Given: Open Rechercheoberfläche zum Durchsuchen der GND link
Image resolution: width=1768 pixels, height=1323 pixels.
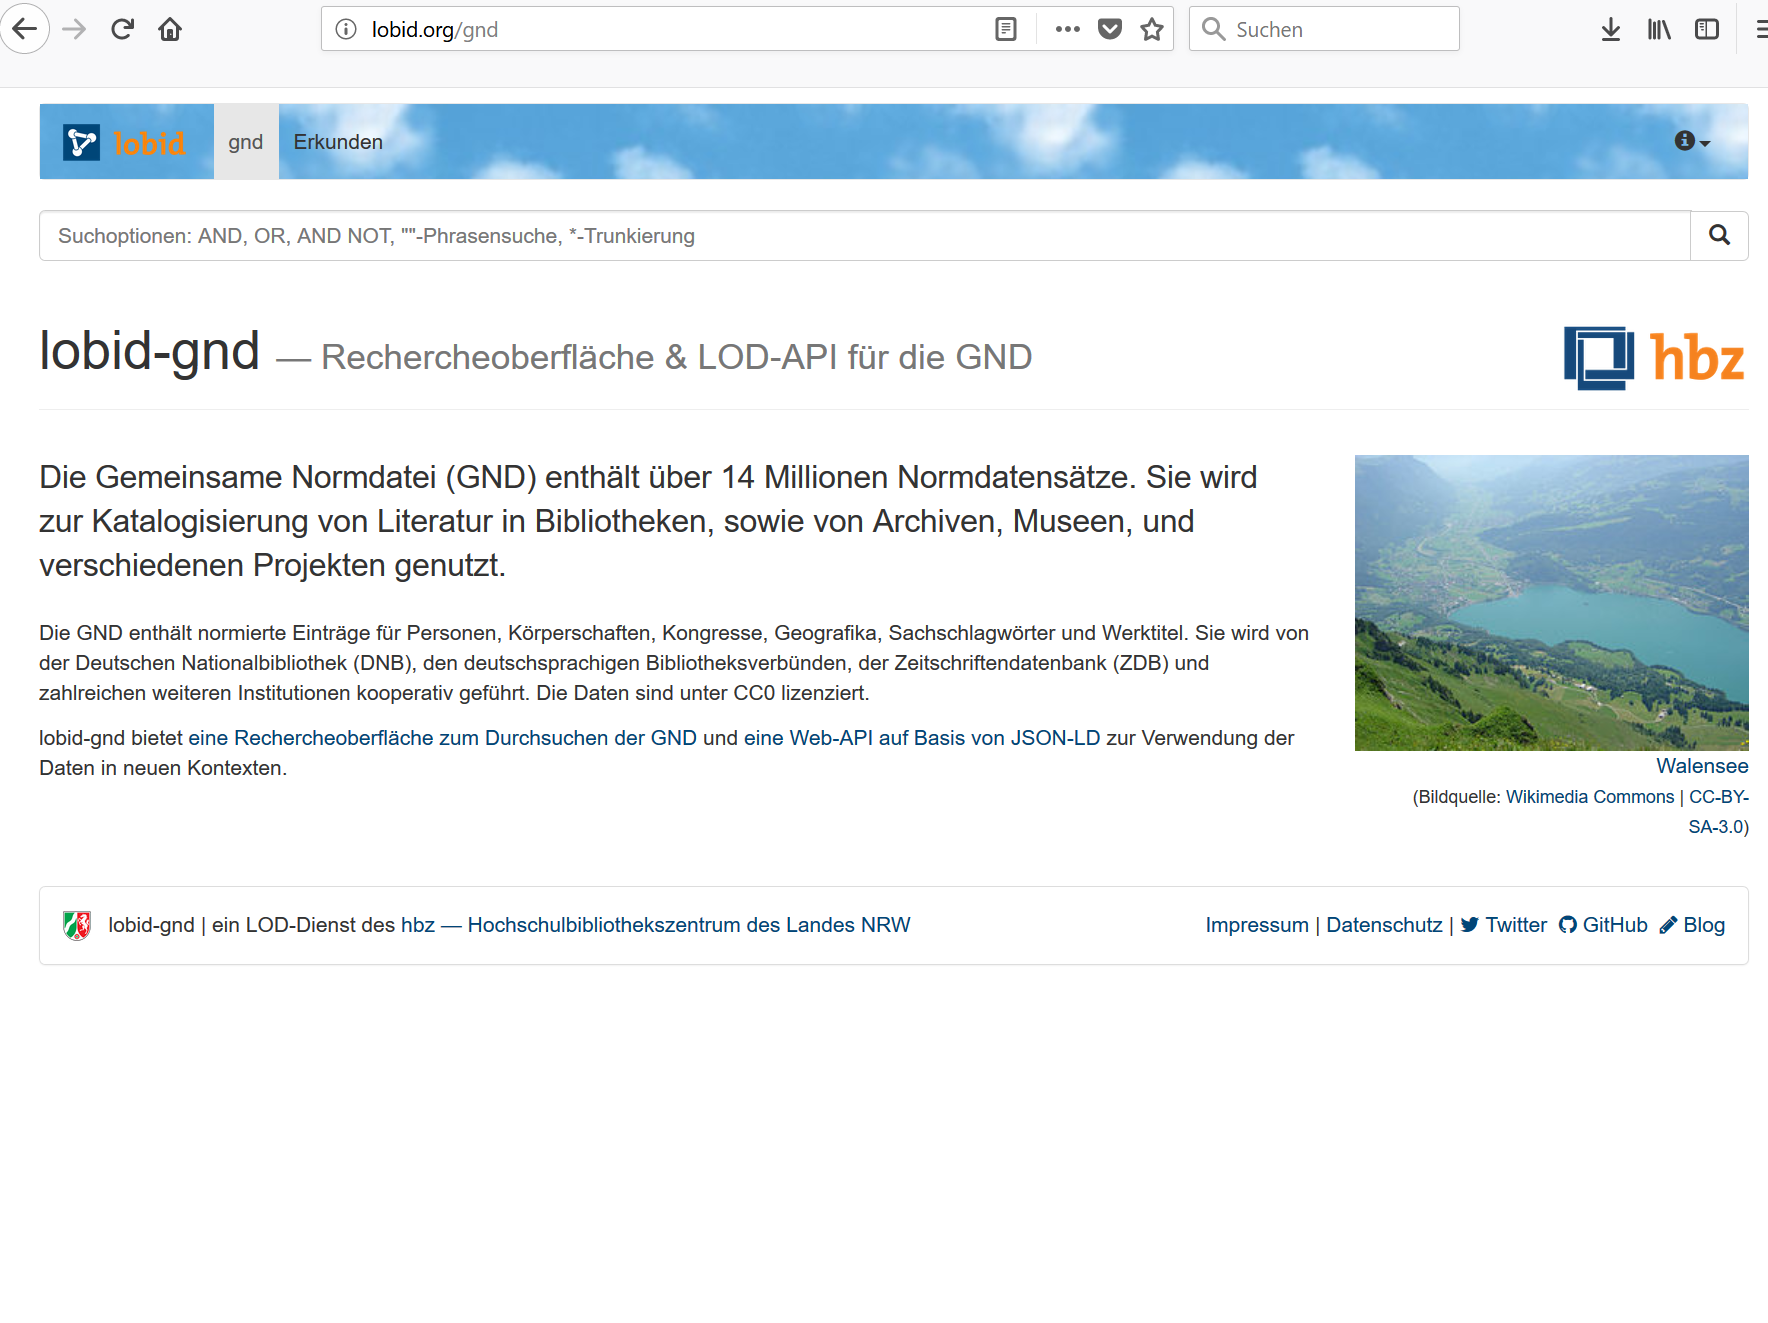Looking at the screenshot, I should tap(442, 738).
